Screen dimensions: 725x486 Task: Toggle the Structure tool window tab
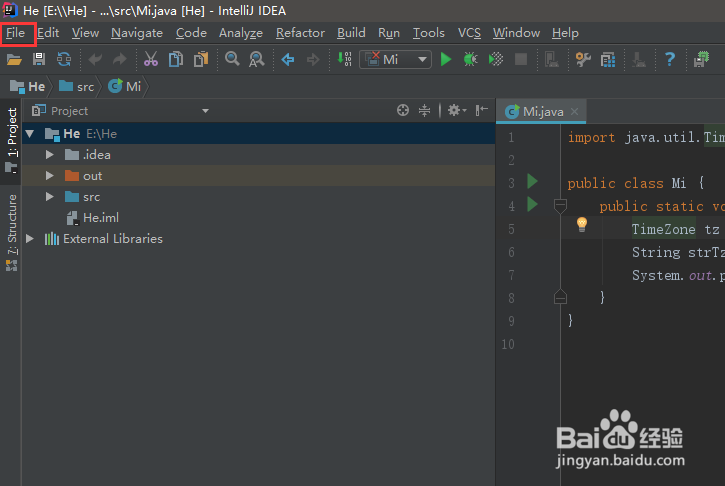(x=12, y=232)
